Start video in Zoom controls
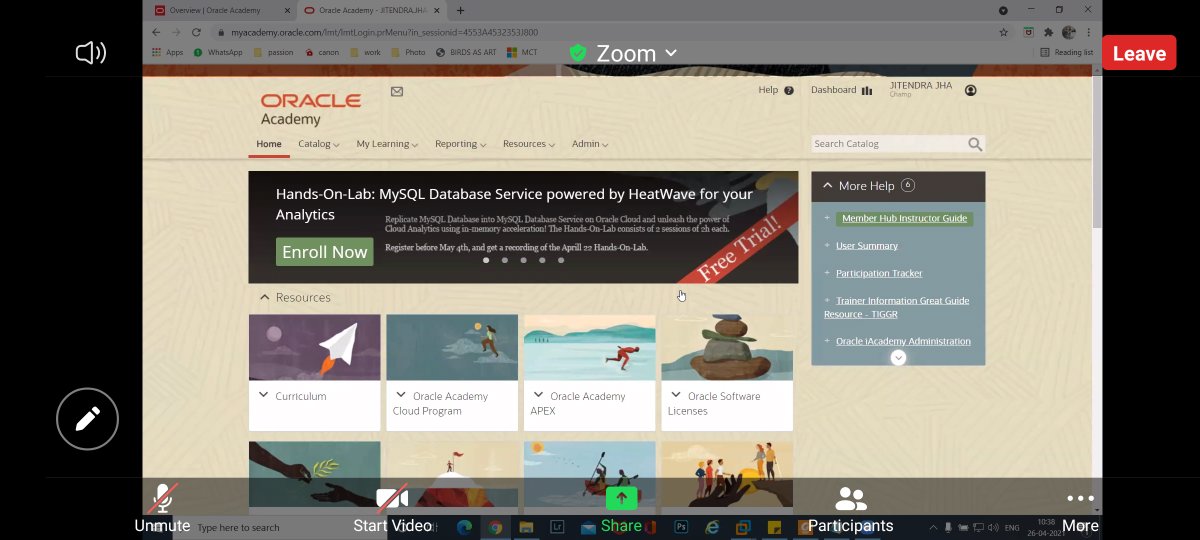 (392, 508)
